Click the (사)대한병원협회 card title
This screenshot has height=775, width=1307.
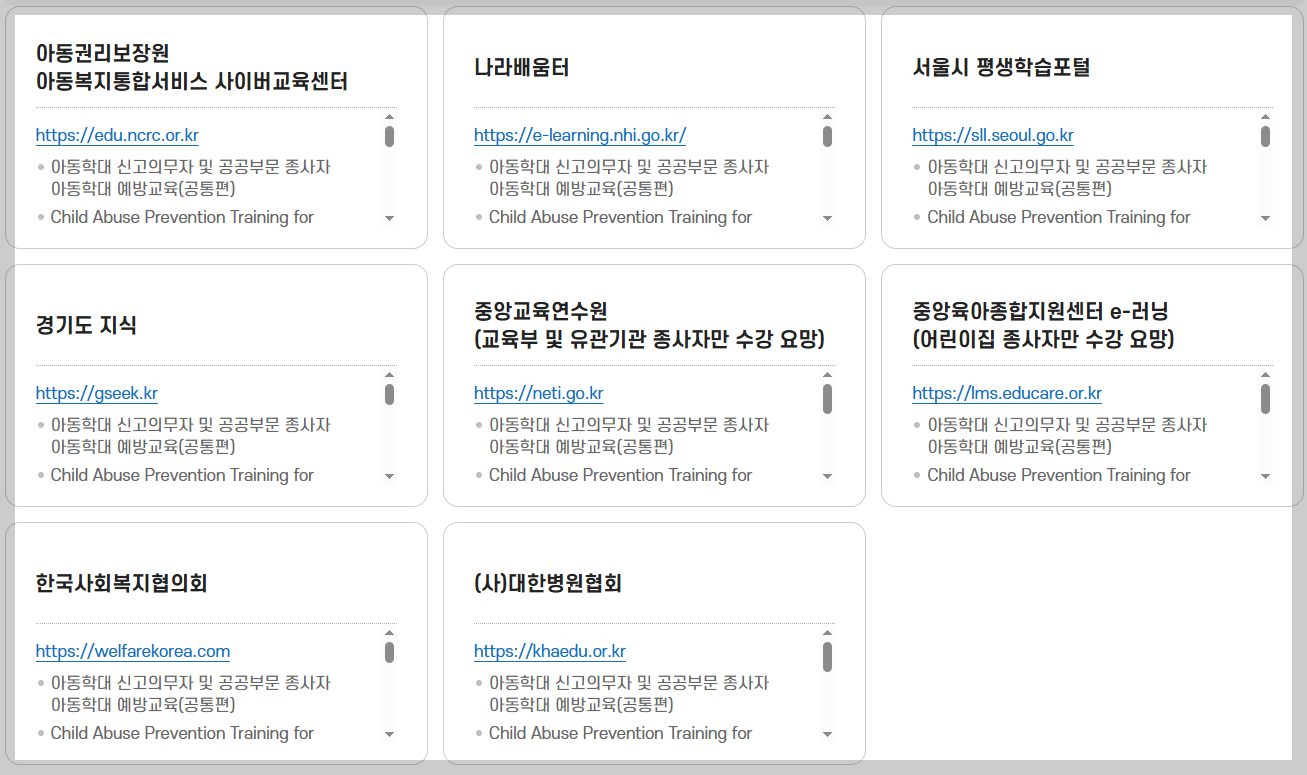548,583
